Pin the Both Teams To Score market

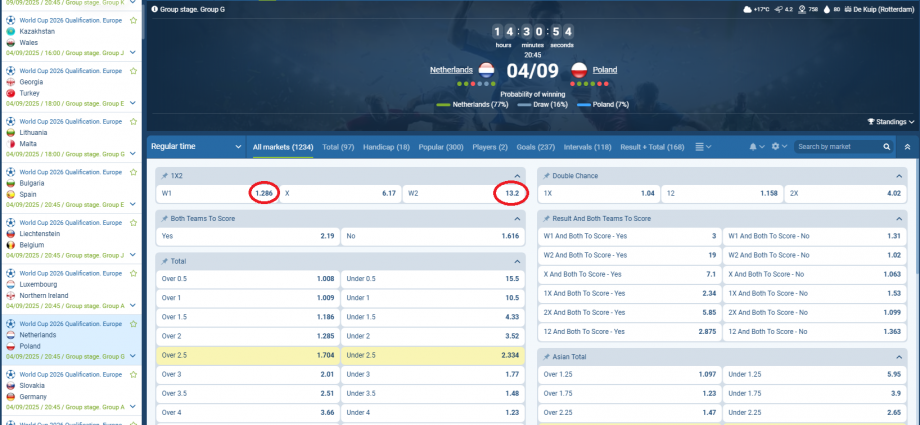(165, 219)
